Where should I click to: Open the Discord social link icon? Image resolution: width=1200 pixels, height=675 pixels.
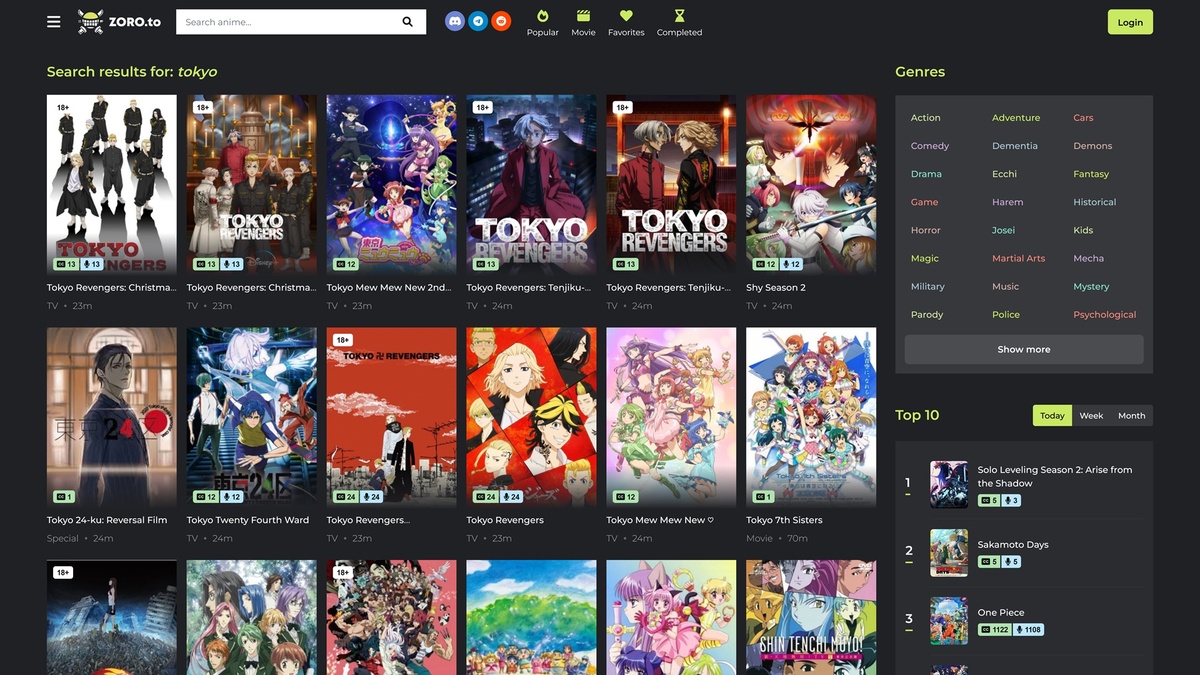[455, 21]
